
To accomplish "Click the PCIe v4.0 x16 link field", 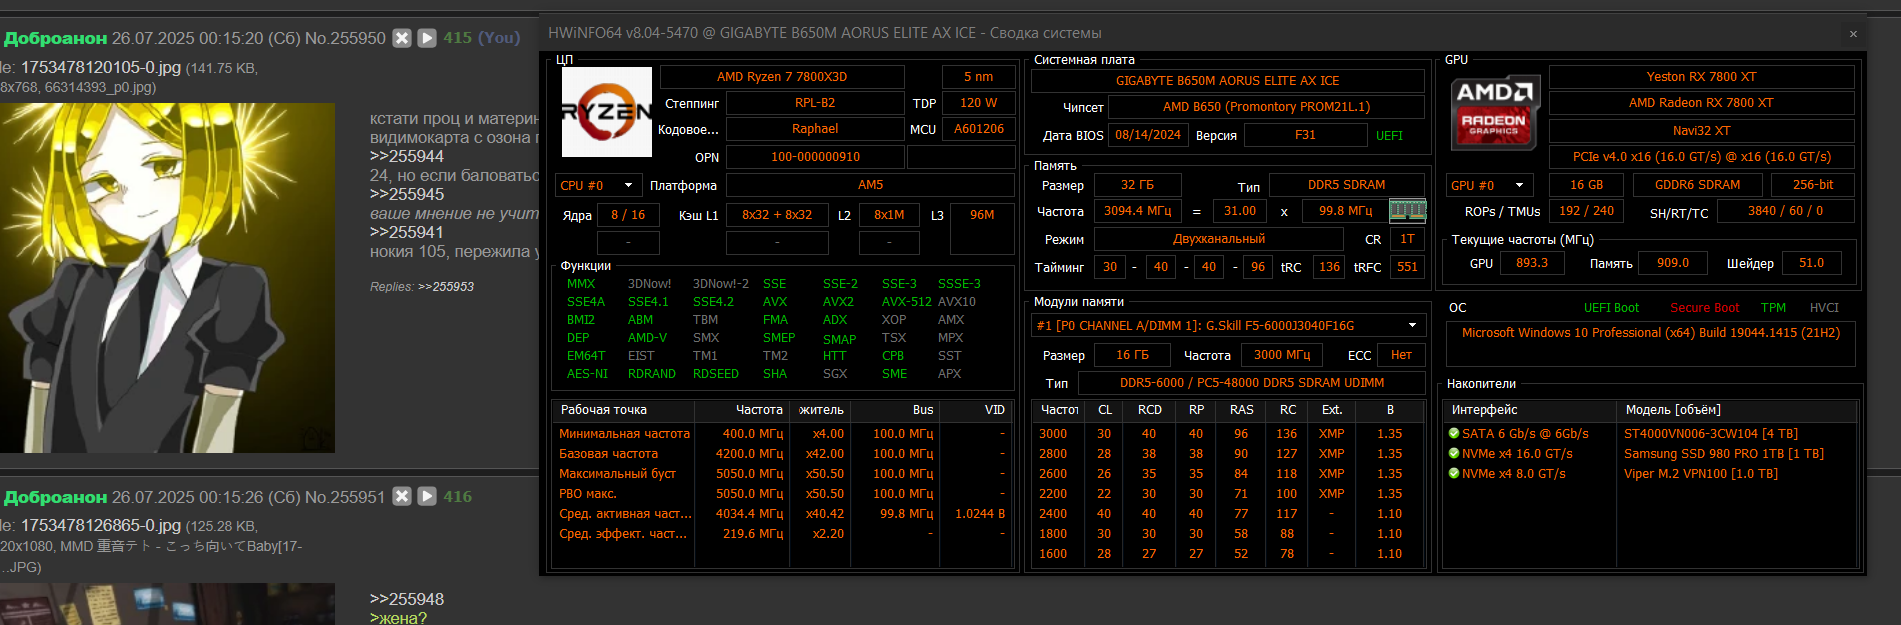I will point(1701,157).
